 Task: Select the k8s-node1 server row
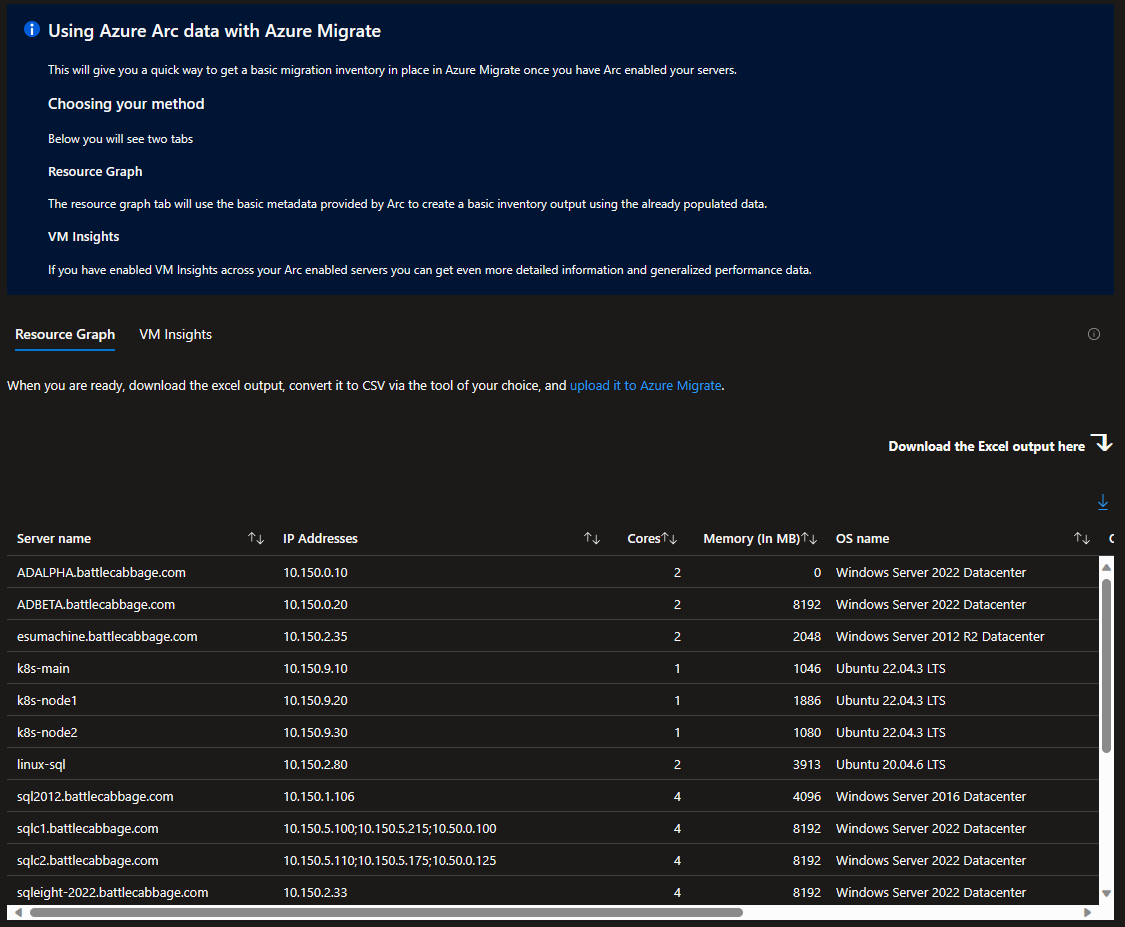point(552,700)
